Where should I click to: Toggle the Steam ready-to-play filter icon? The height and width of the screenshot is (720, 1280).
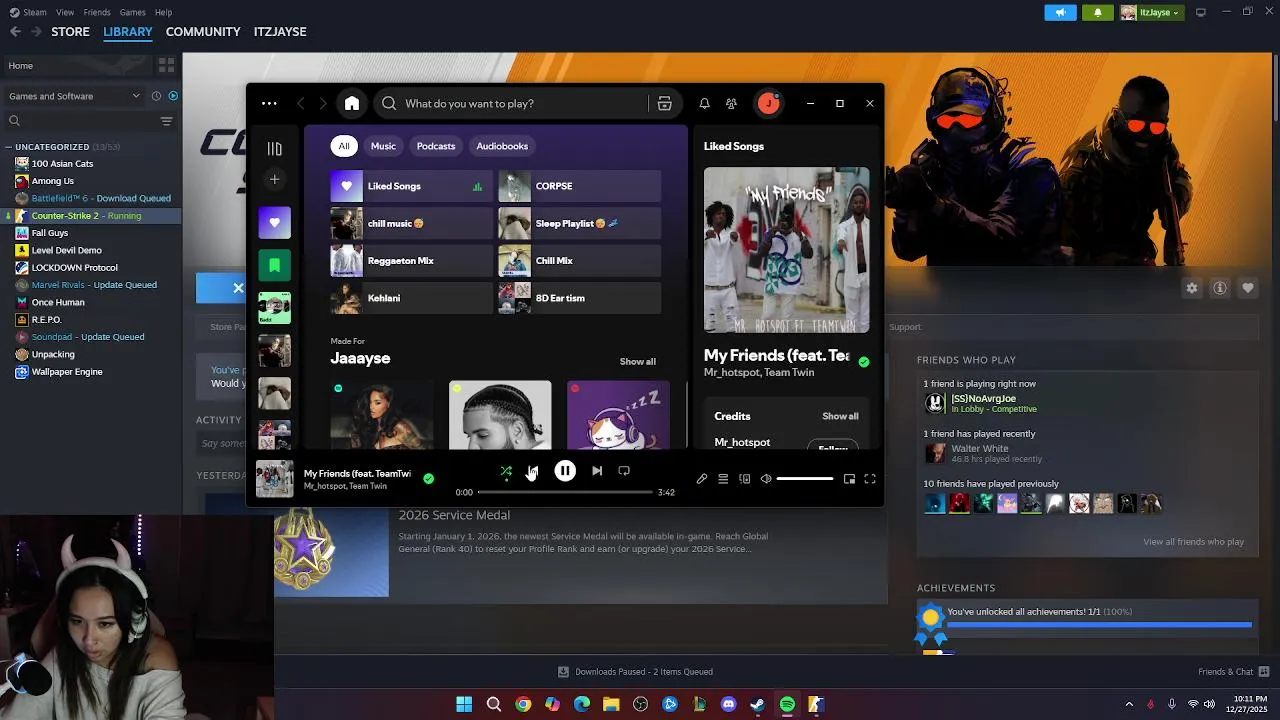tap(173, 96)
